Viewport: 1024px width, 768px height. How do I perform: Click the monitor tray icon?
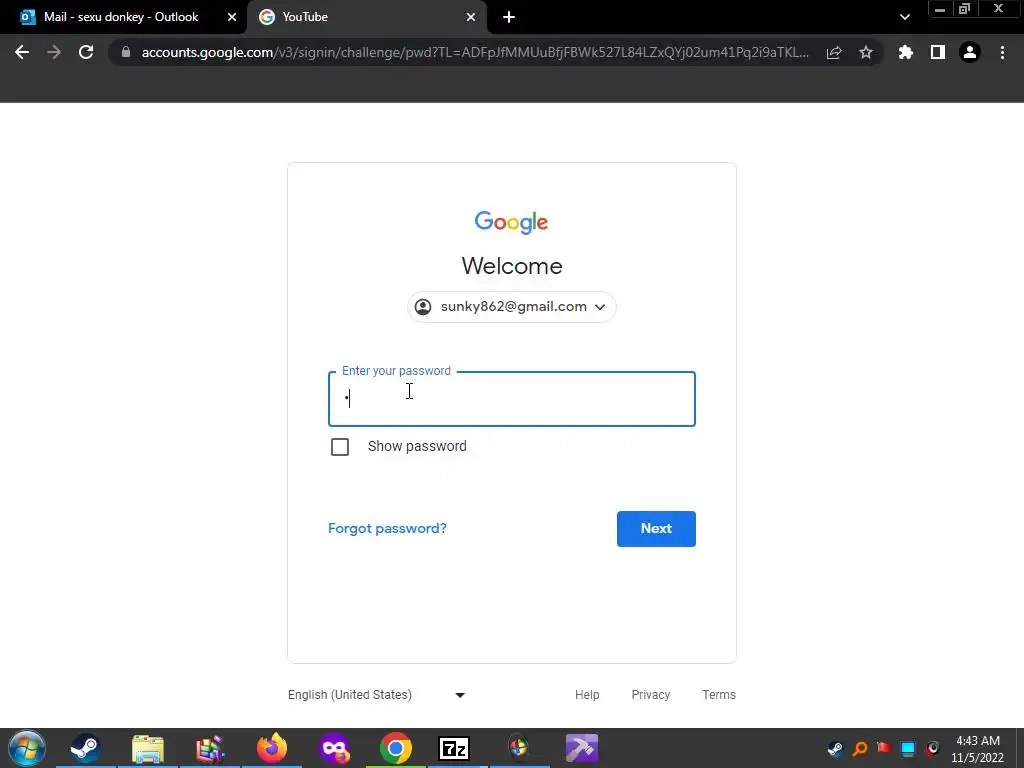pyautogui.click(x=908, y=748)
